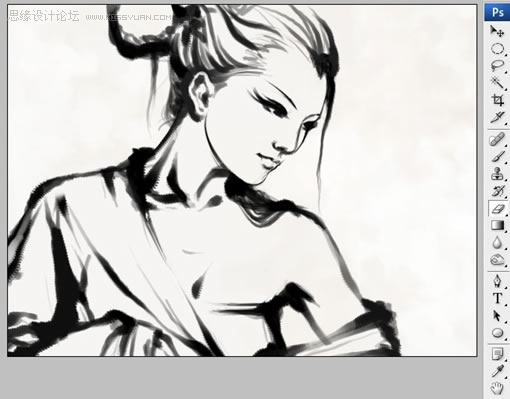Viewport: 510px width, 399px height.
Task: Select the Ellipse shape tool
Action: (497, 333)
